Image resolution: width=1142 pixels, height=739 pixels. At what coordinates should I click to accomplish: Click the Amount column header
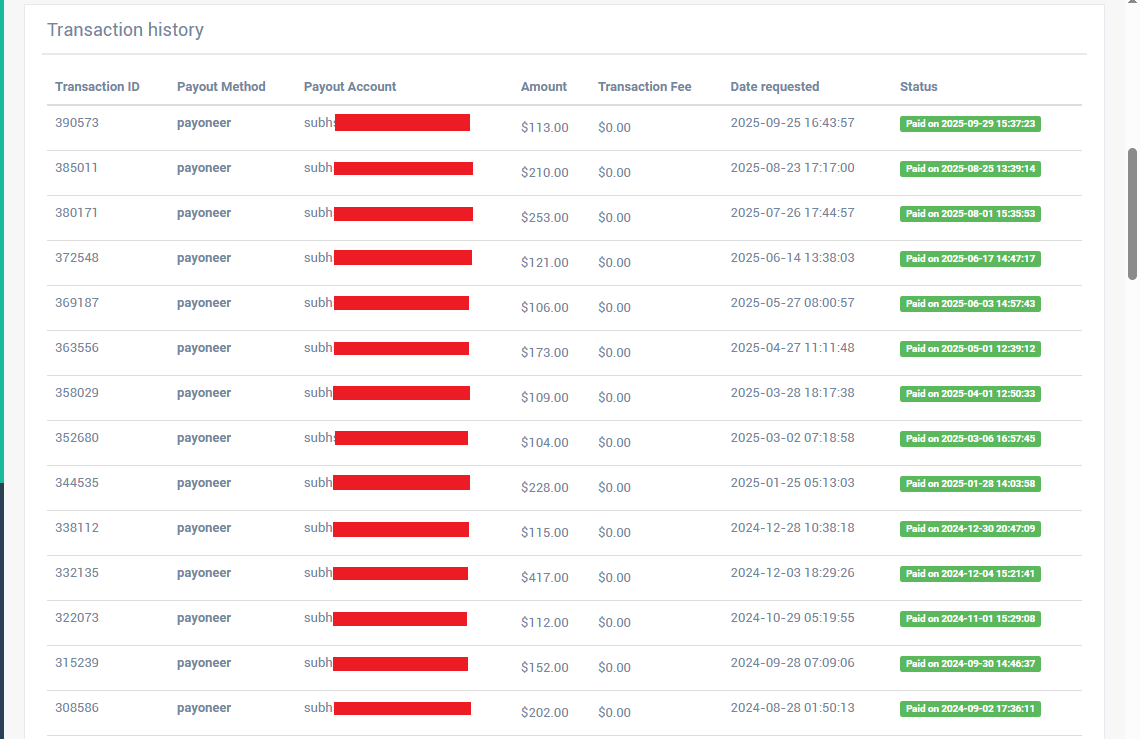543,87
